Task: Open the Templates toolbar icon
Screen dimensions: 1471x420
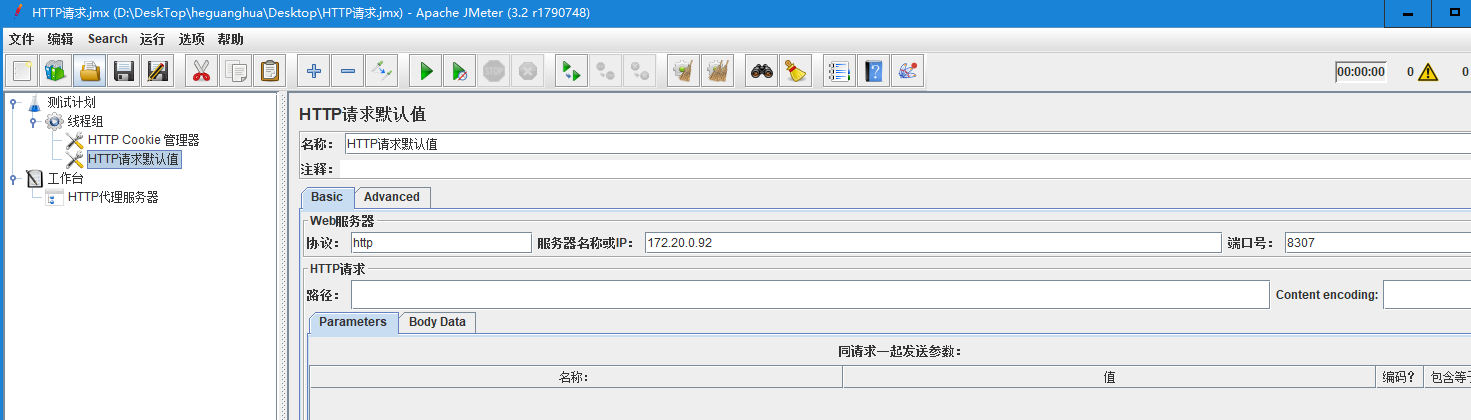Action: pos(56,71)
